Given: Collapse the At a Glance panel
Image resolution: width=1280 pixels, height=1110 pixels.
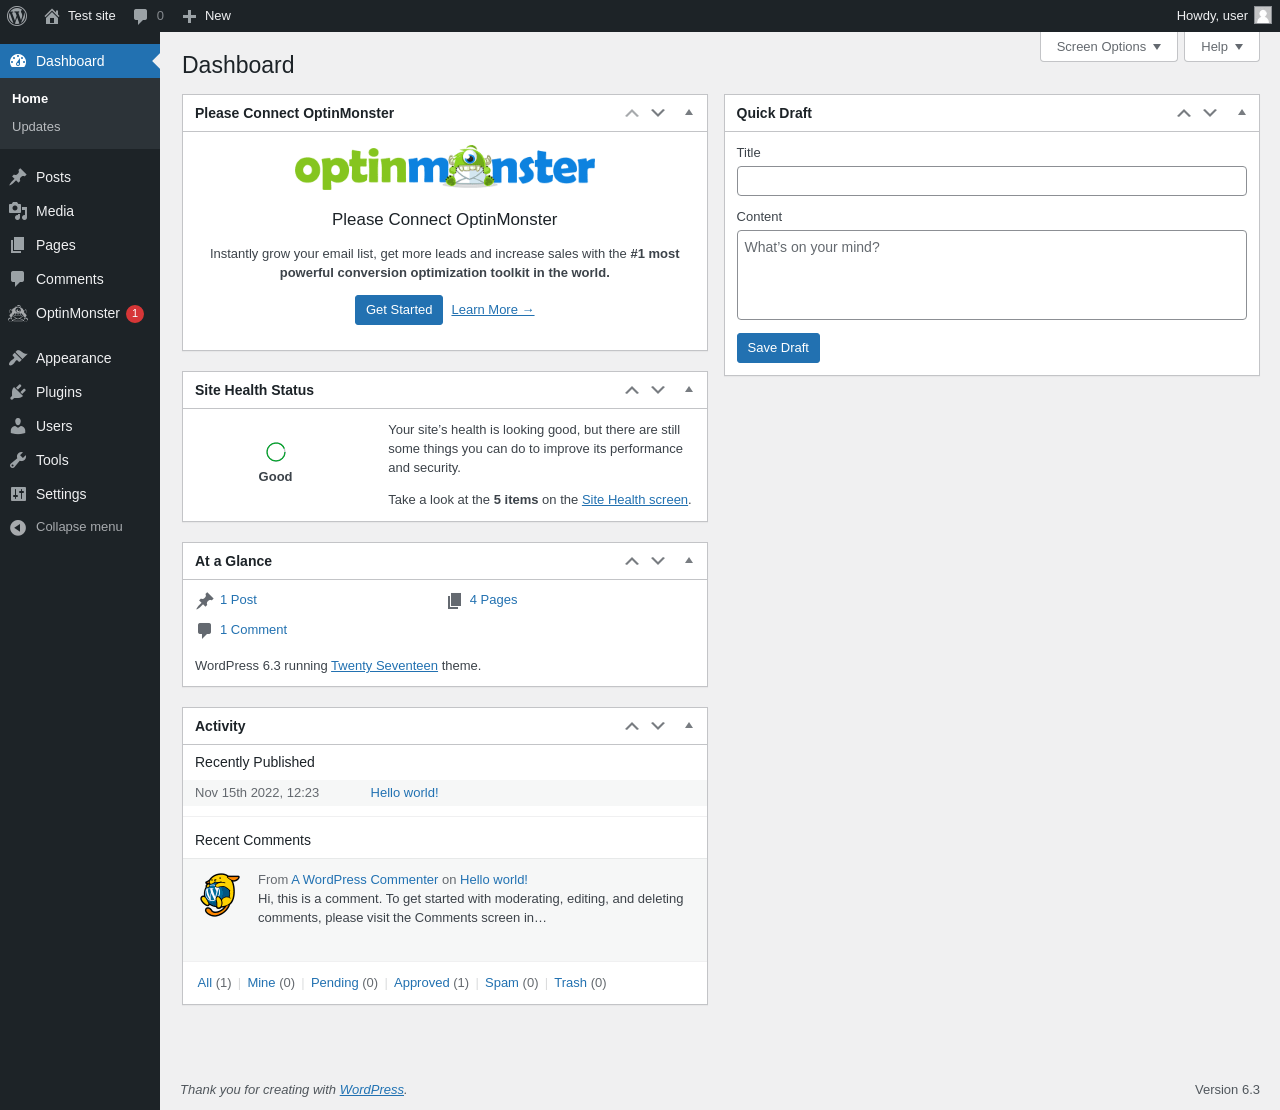Looking at the screenshot, I should [689, 561].
